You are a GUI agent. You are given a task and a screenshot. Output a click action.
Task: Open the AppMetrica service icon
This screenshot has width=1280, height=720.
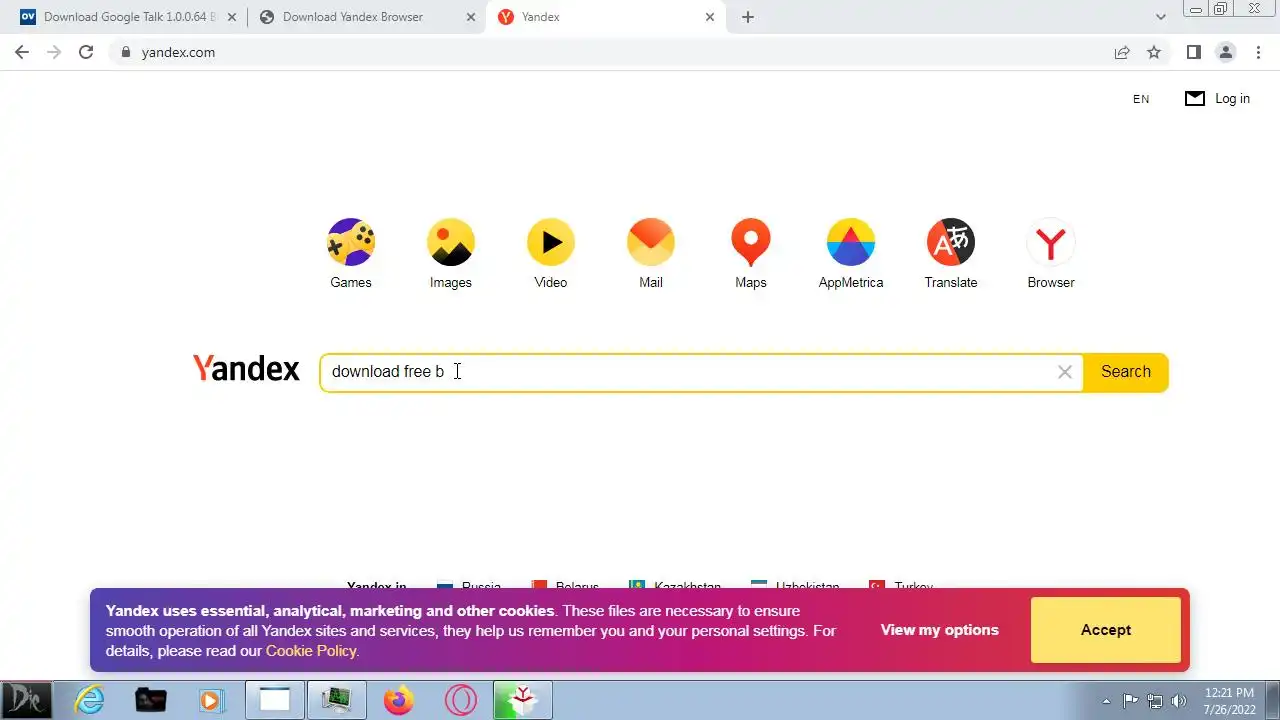tap(851, 242)
